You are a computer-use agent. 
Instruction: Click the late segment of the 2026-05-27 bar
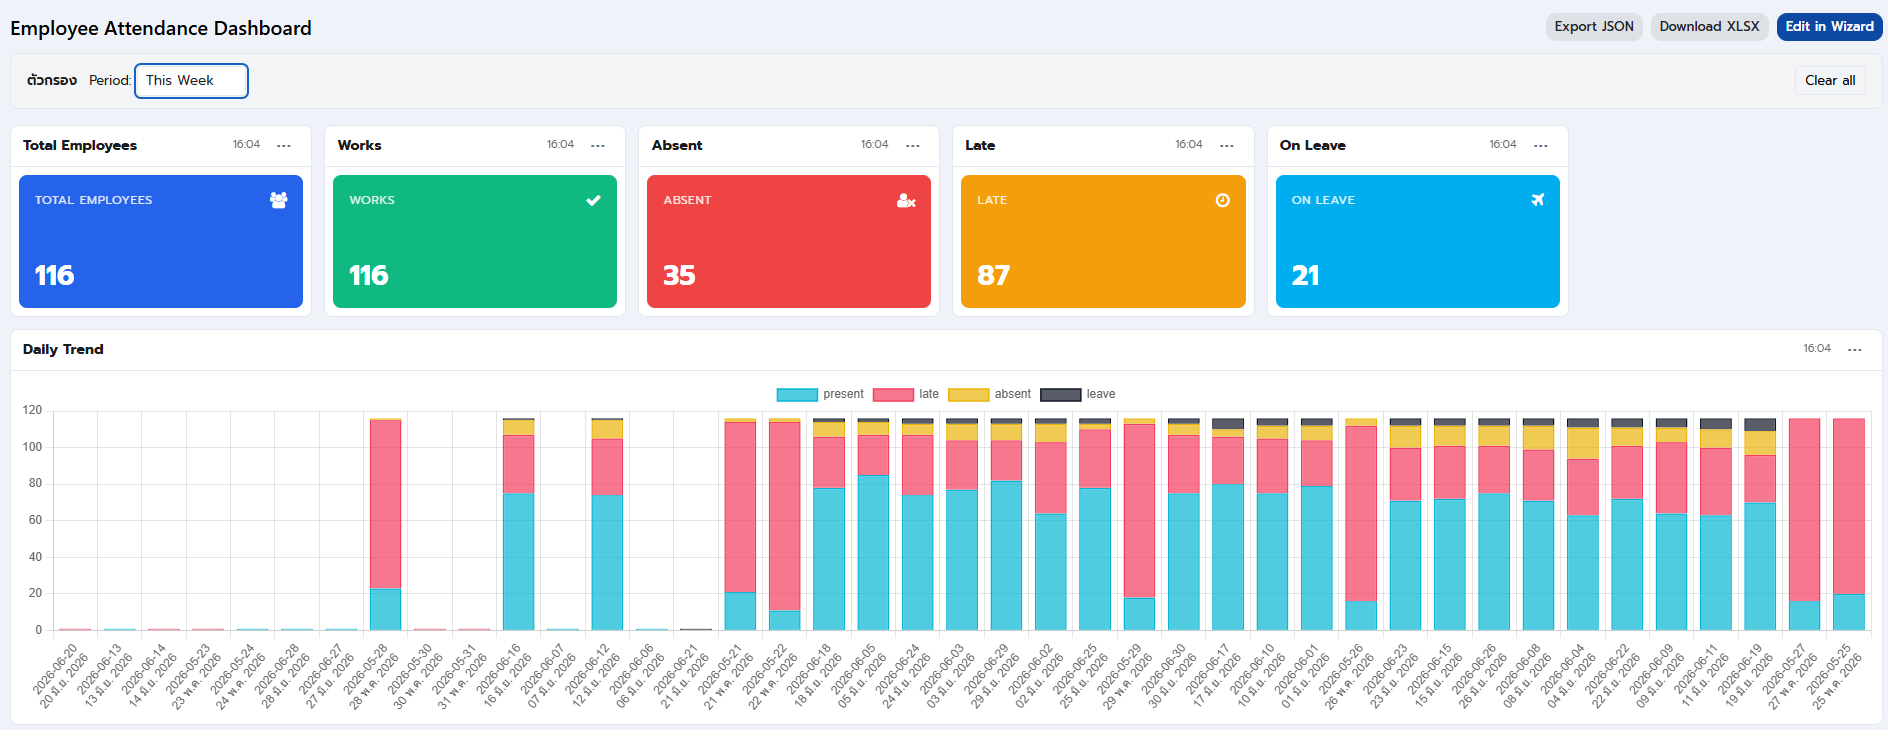1804,510
